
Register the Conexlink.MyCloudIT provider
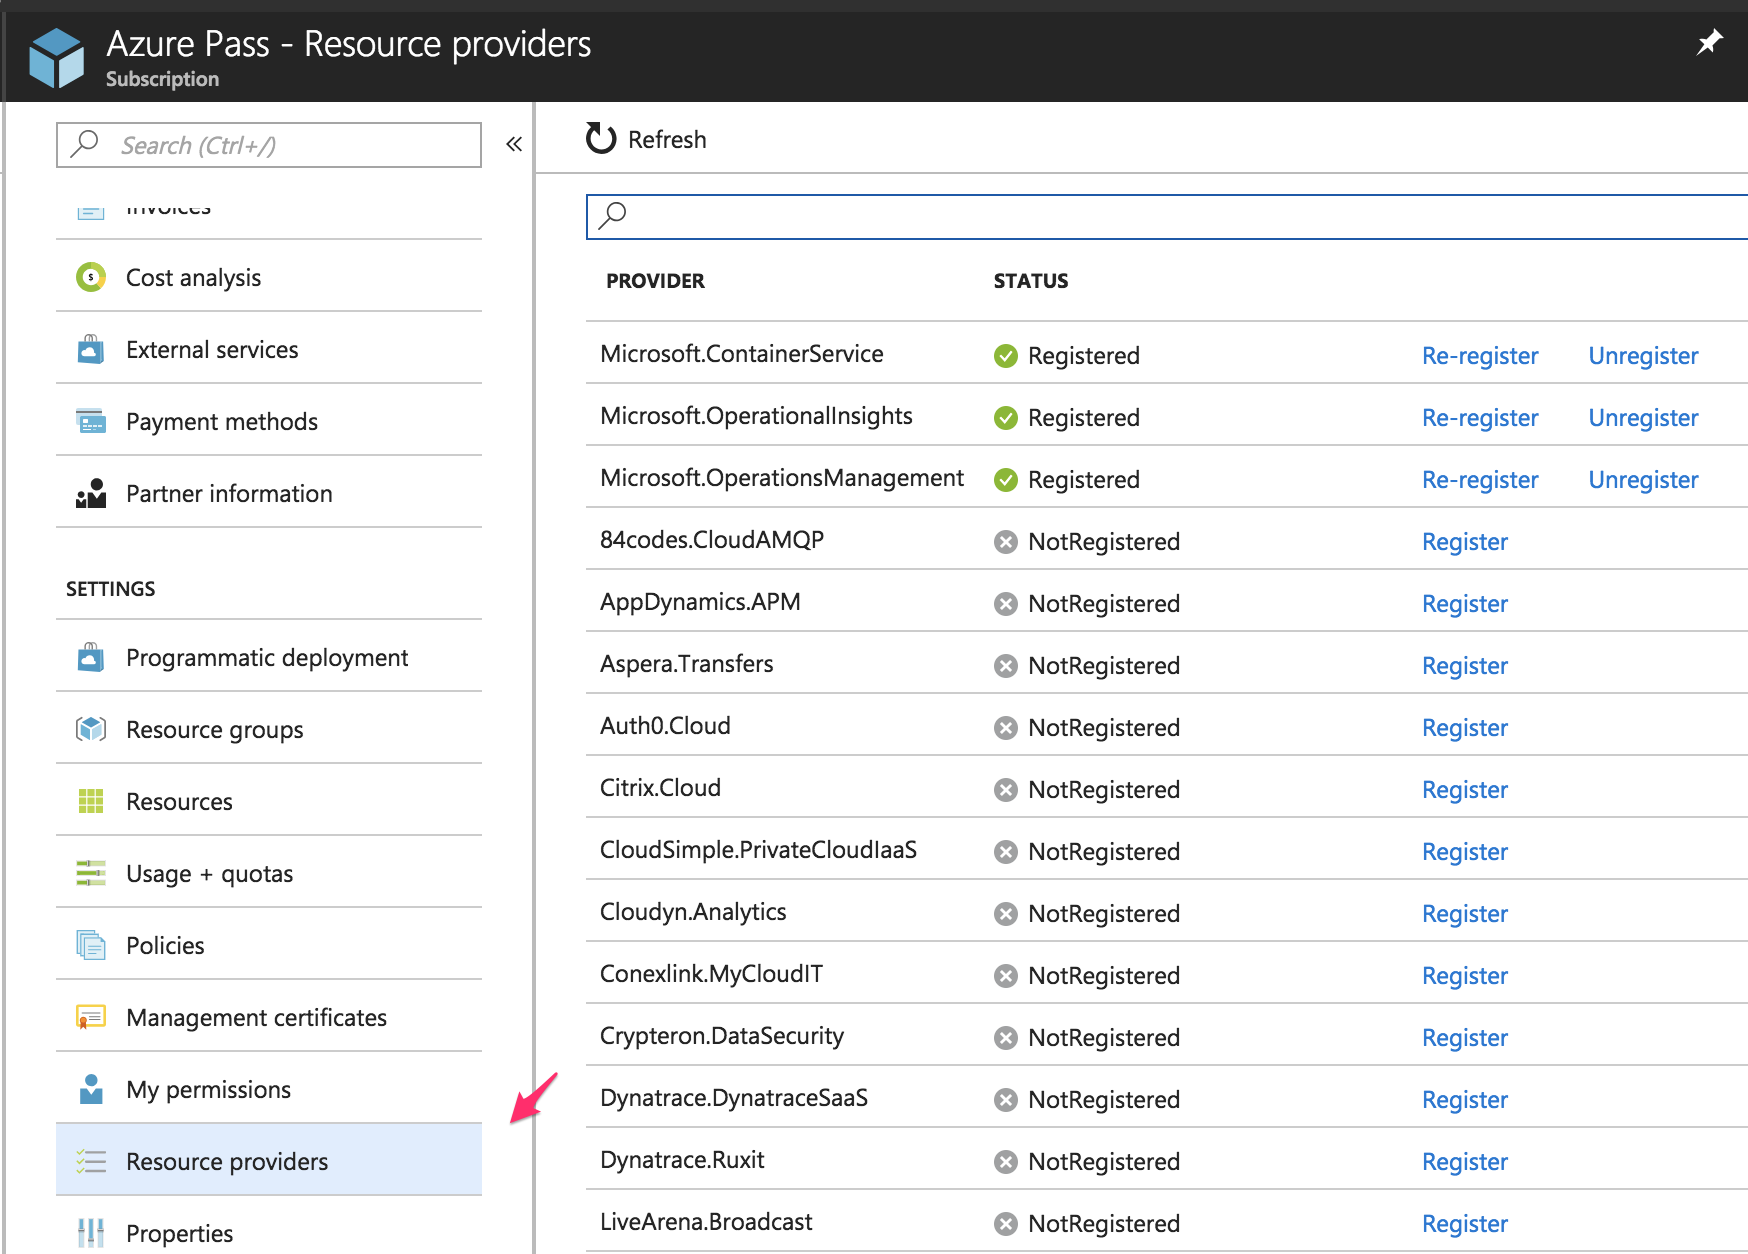pos(1465,976)
